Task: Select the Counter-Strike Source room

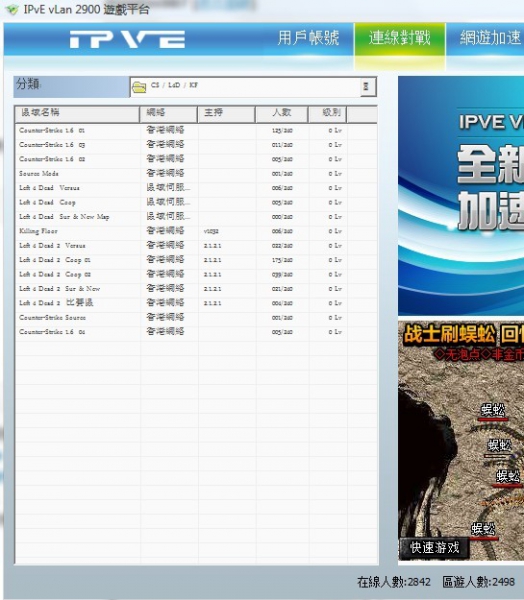Action: pos(196,318)
